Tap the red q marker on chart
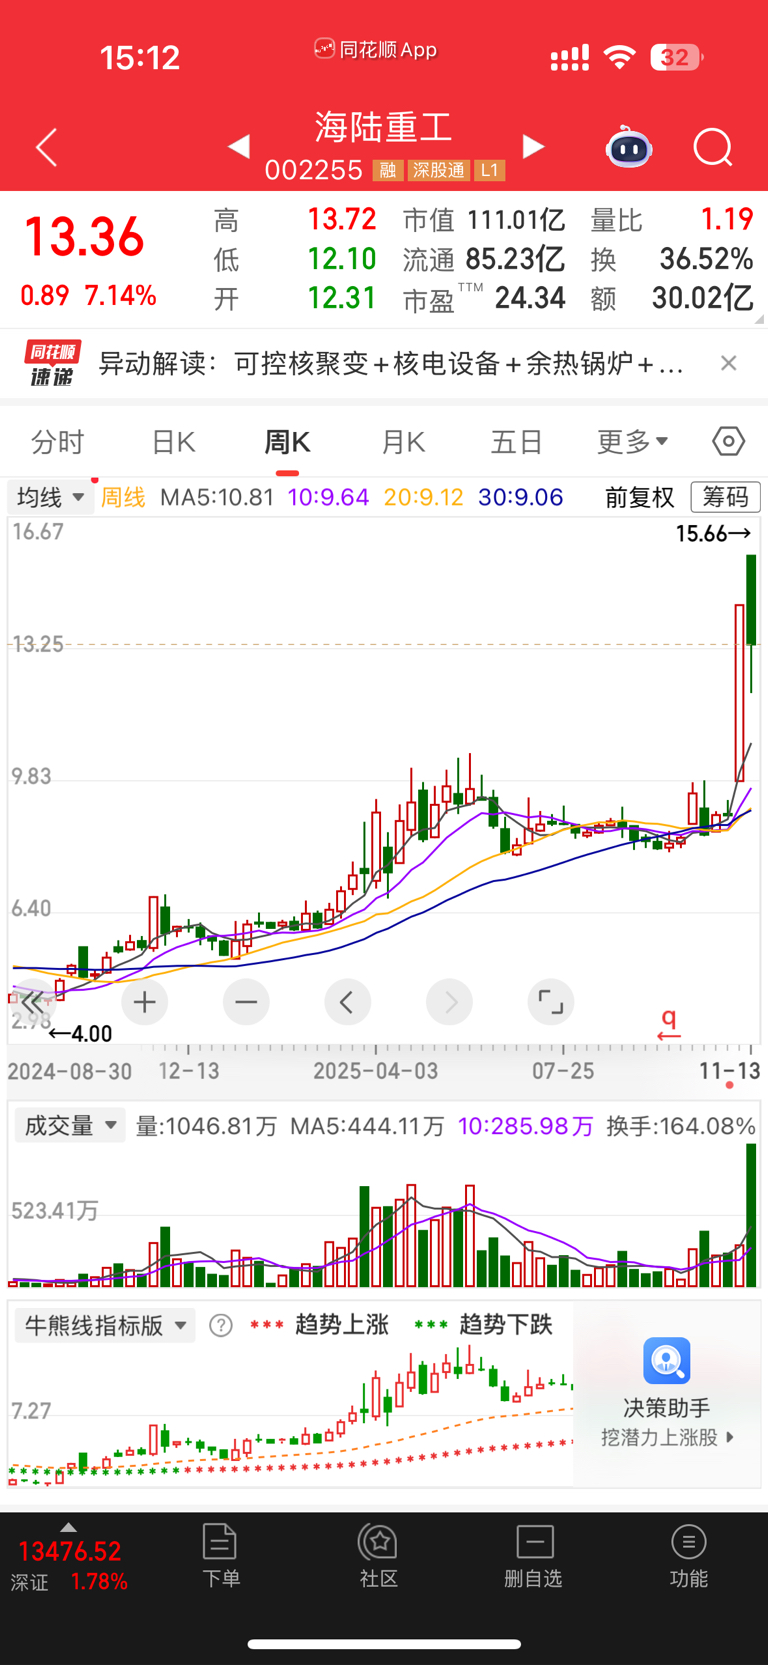769x1665 pixels. coord(669,1024)
